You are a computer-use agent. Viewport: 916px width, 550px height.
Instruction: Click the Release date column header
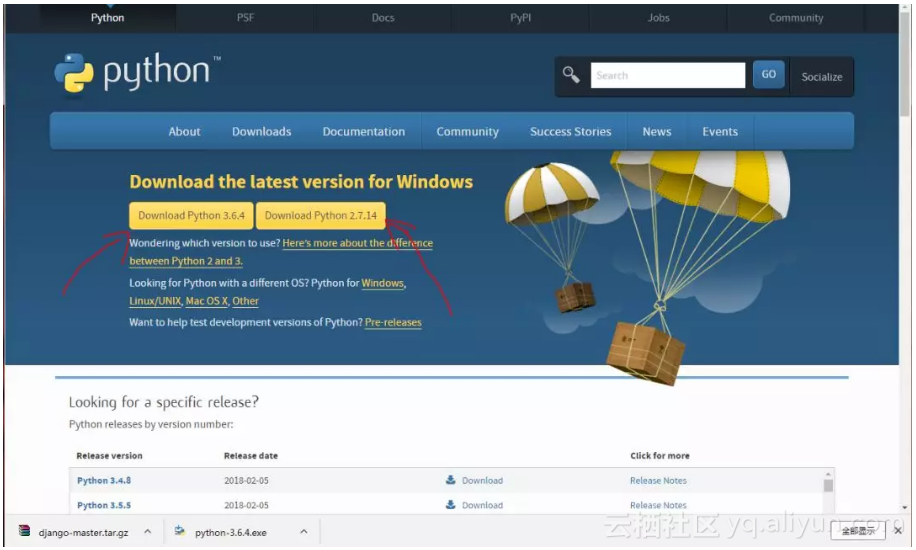(251, 455)
